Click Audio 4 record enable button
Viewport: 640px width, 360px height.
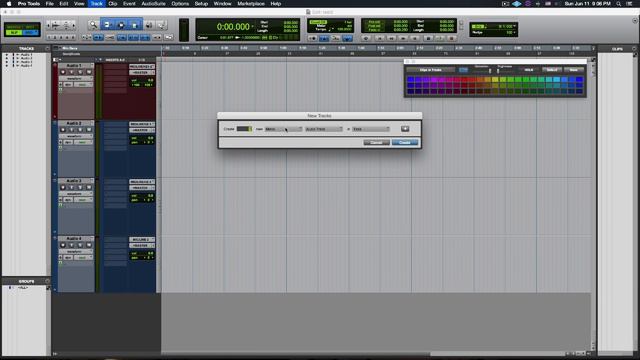(63, 245)
